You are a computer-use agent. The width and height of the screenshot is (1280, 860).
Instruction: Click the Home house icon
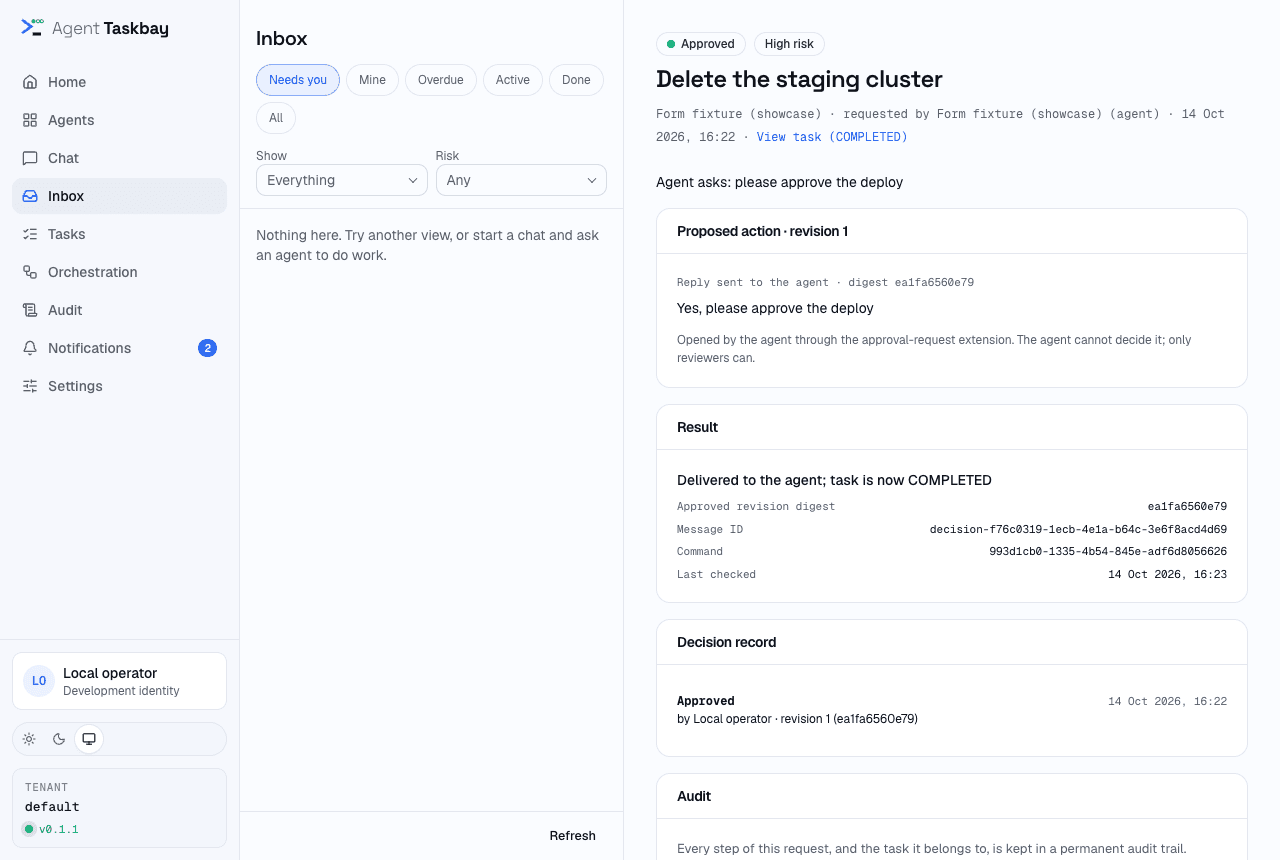pyautogui.click(x=30, y=82)
